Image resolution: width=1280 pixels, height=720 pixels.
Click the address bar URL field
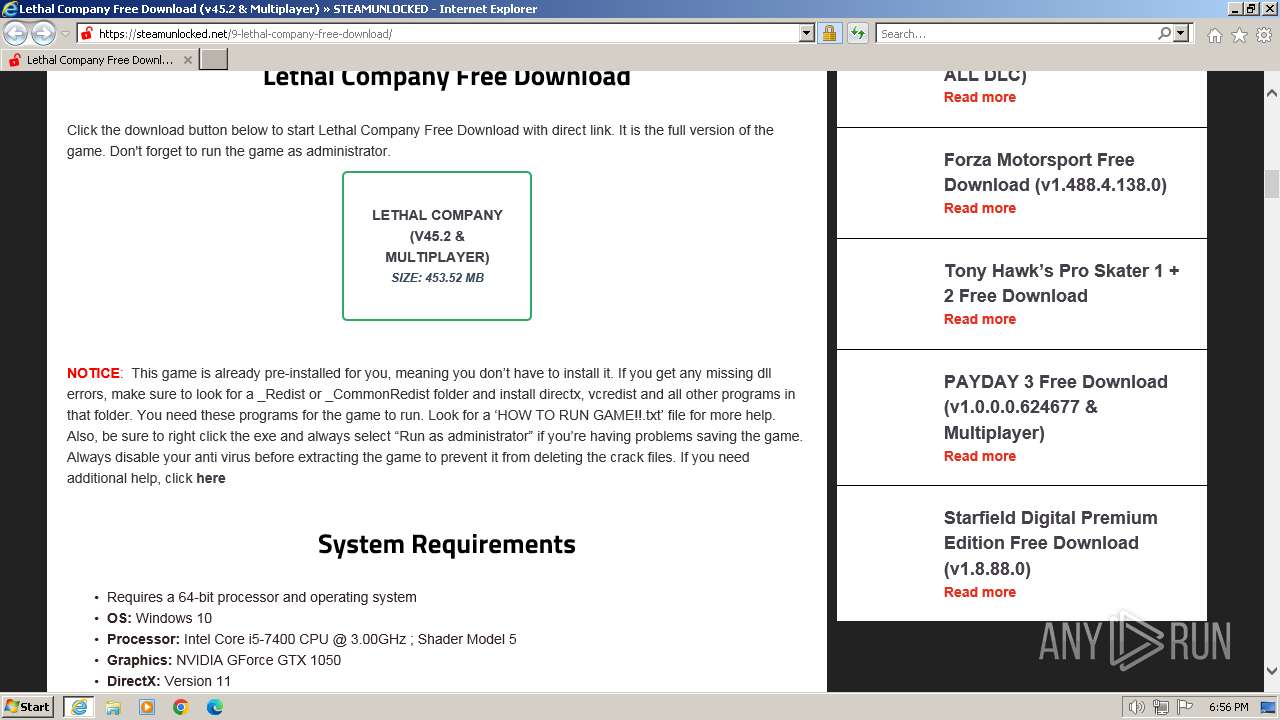447,33
